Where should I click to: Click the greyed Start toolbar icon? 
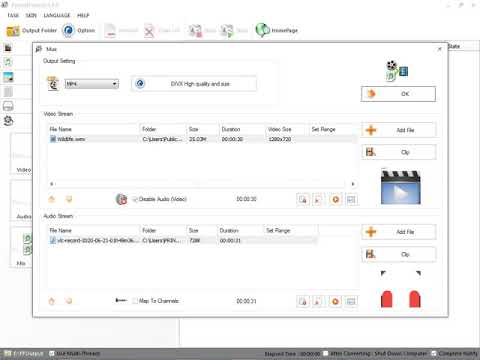(x=227, y=31)
